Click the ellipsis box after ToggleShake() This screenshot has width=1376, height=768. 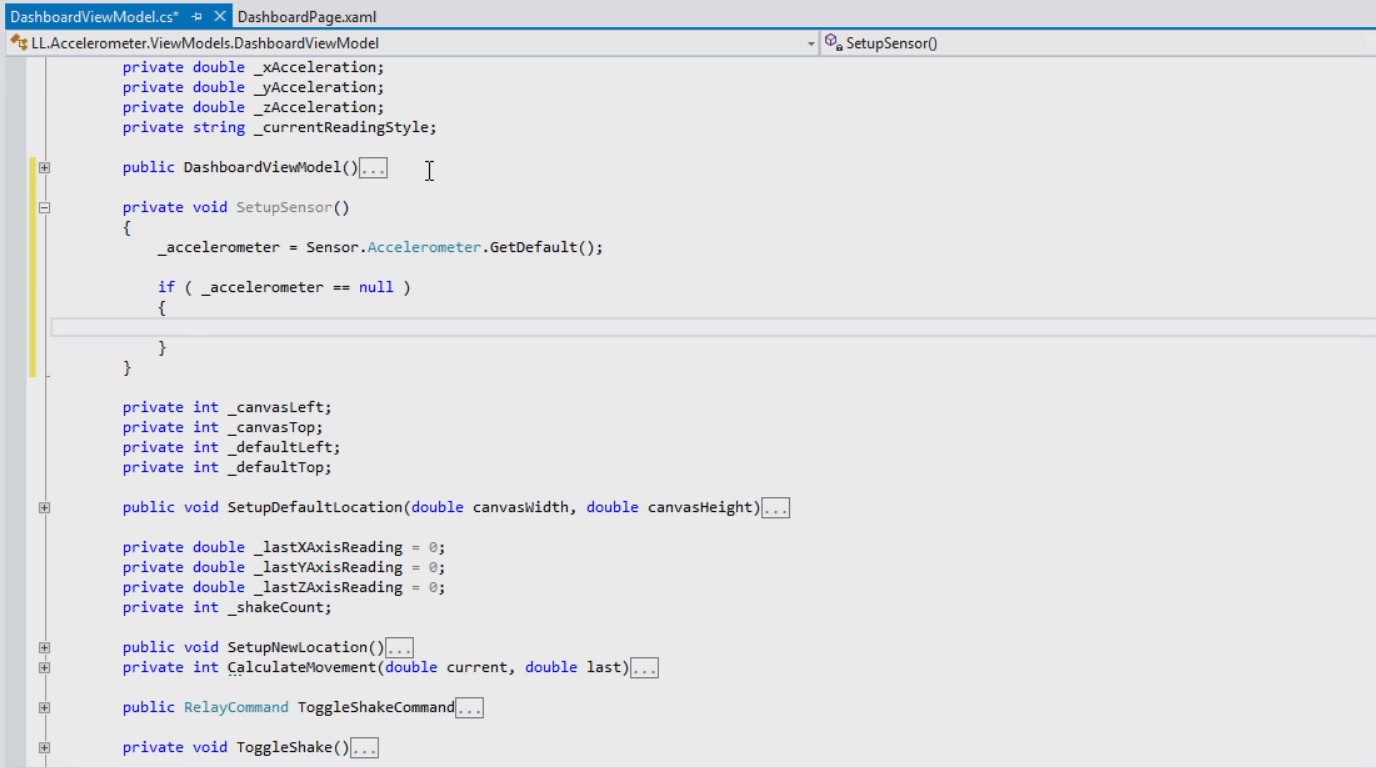365,749
